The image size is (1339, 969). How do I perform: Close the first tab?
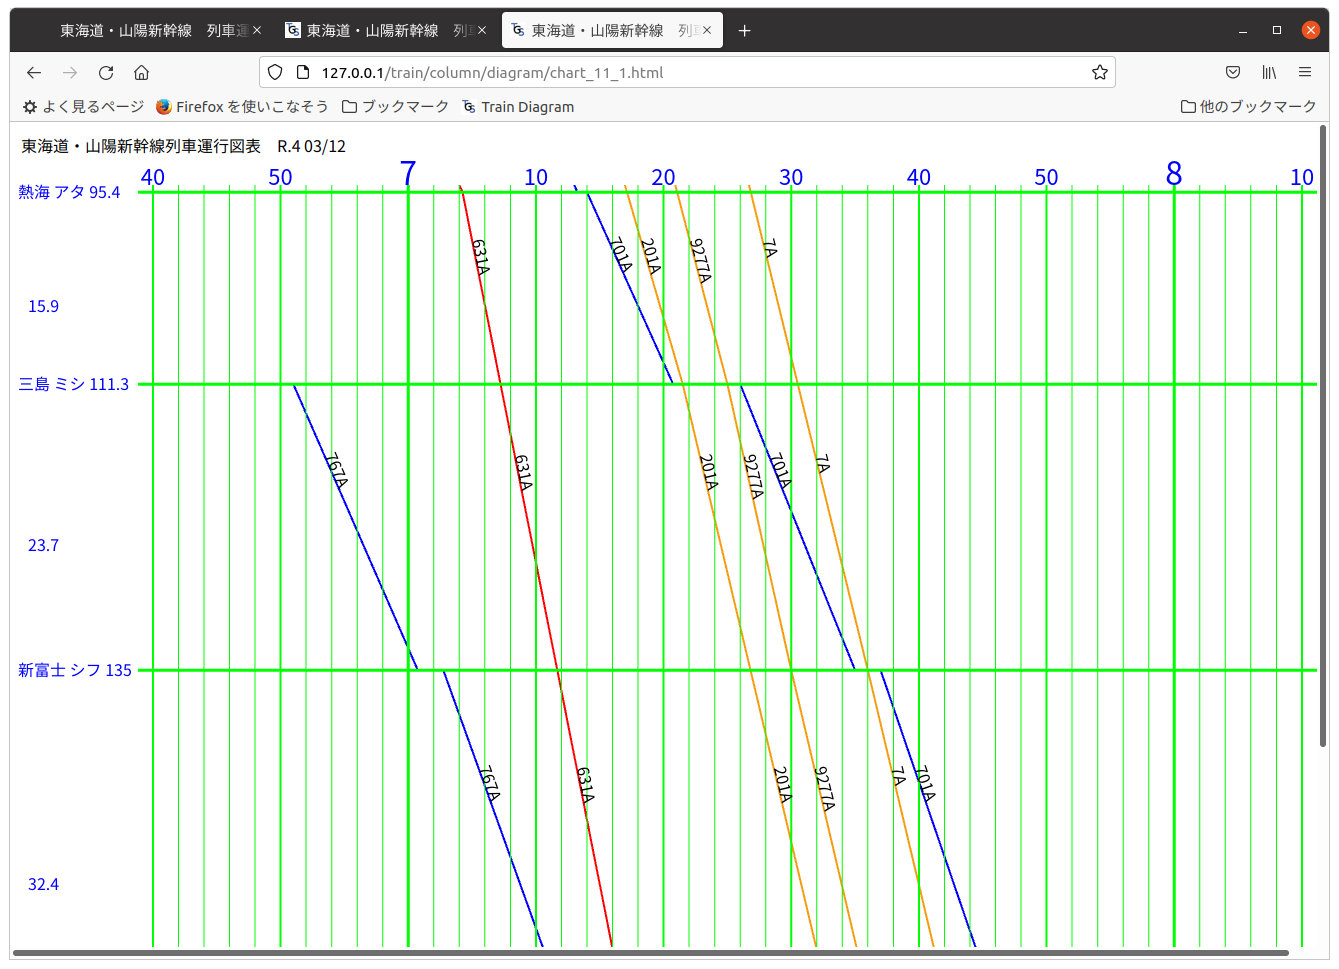(257, 31)
